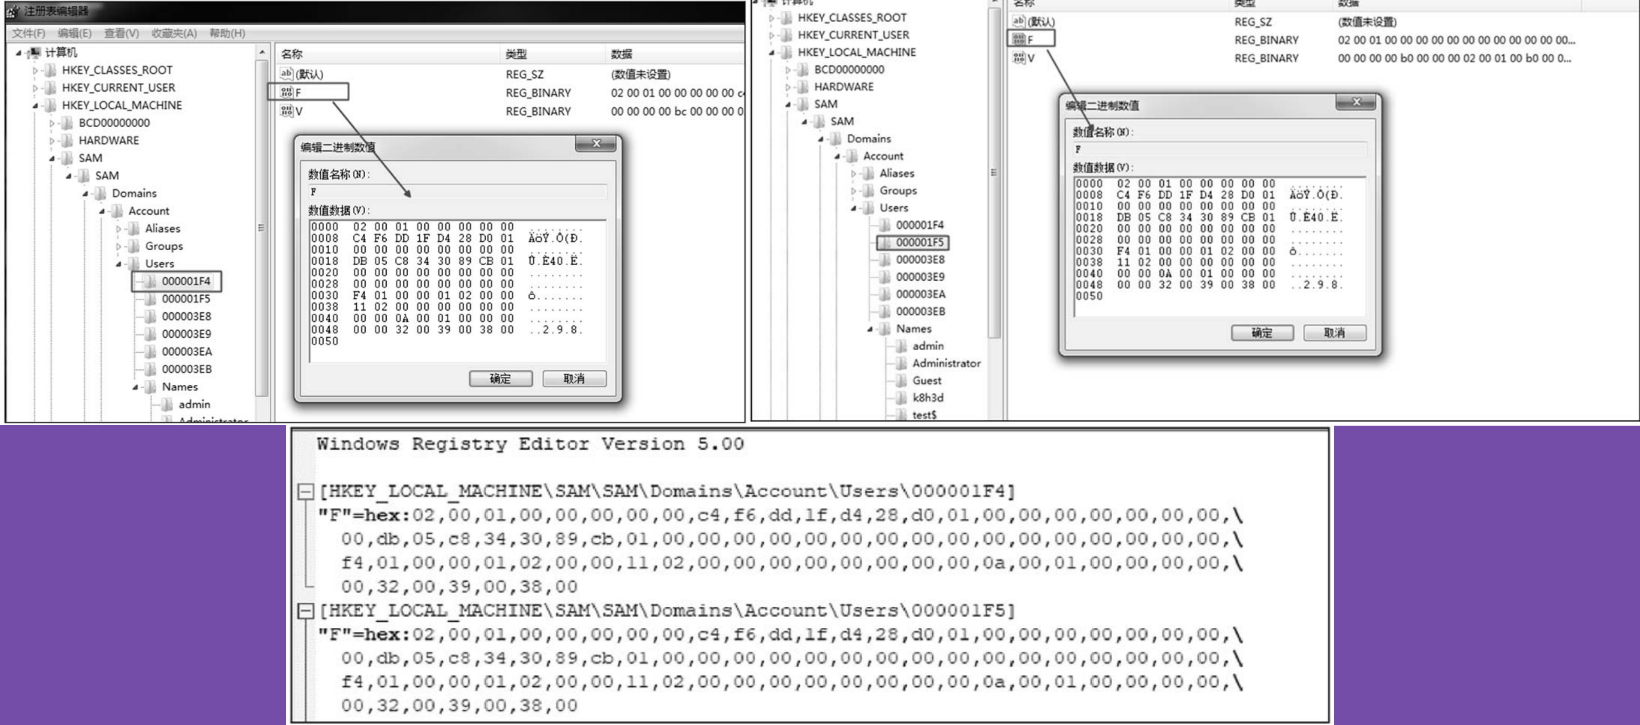The image size is (1640, 725).
Task: Click the Administrator folder icon in the right window
Action: click(901, 363)
